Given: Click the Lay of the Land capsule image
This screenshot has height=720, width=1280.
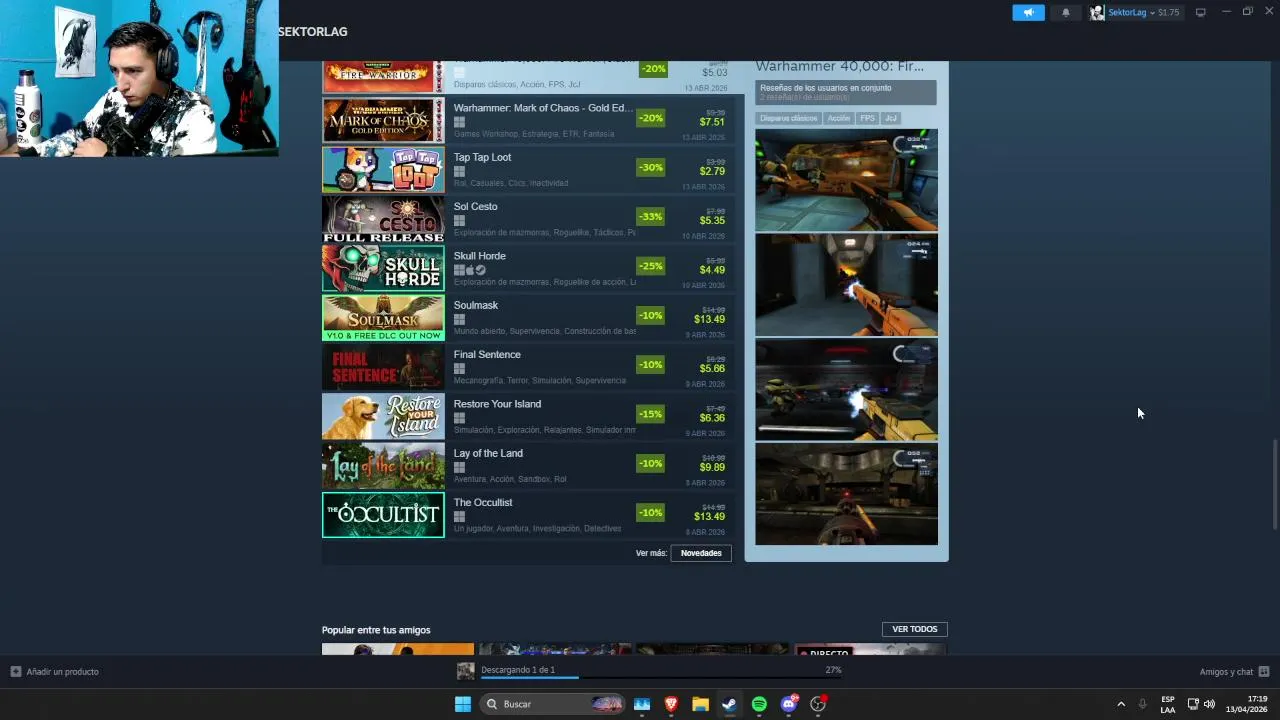Looking at the screenshot, I should [383, 465].
